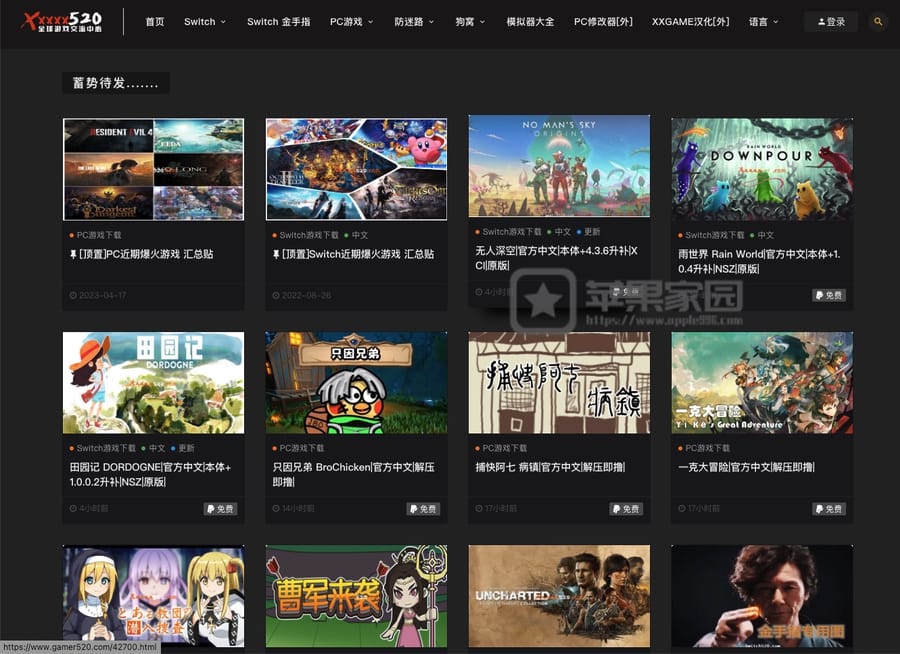
Task: Click the 蓄势待发 section heading
Action: (x=115, y=83)
